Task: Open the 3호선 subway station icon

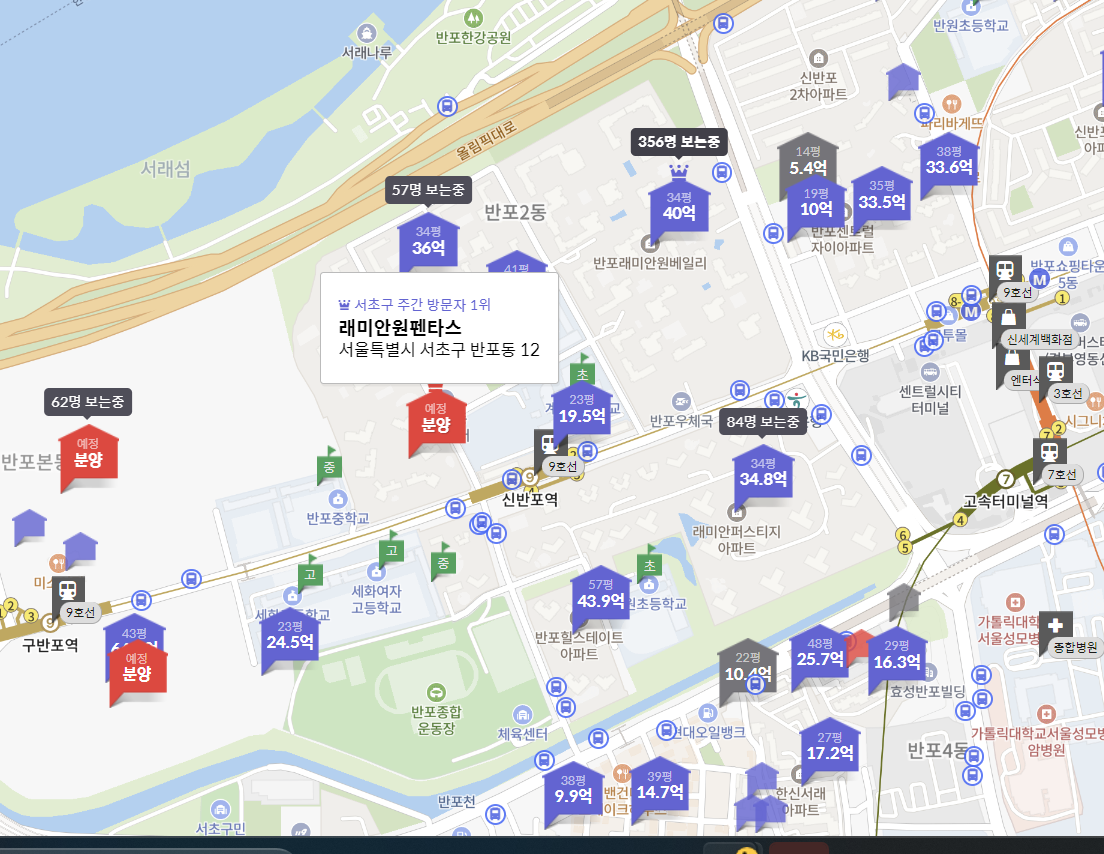Action: click(1055, 371)
